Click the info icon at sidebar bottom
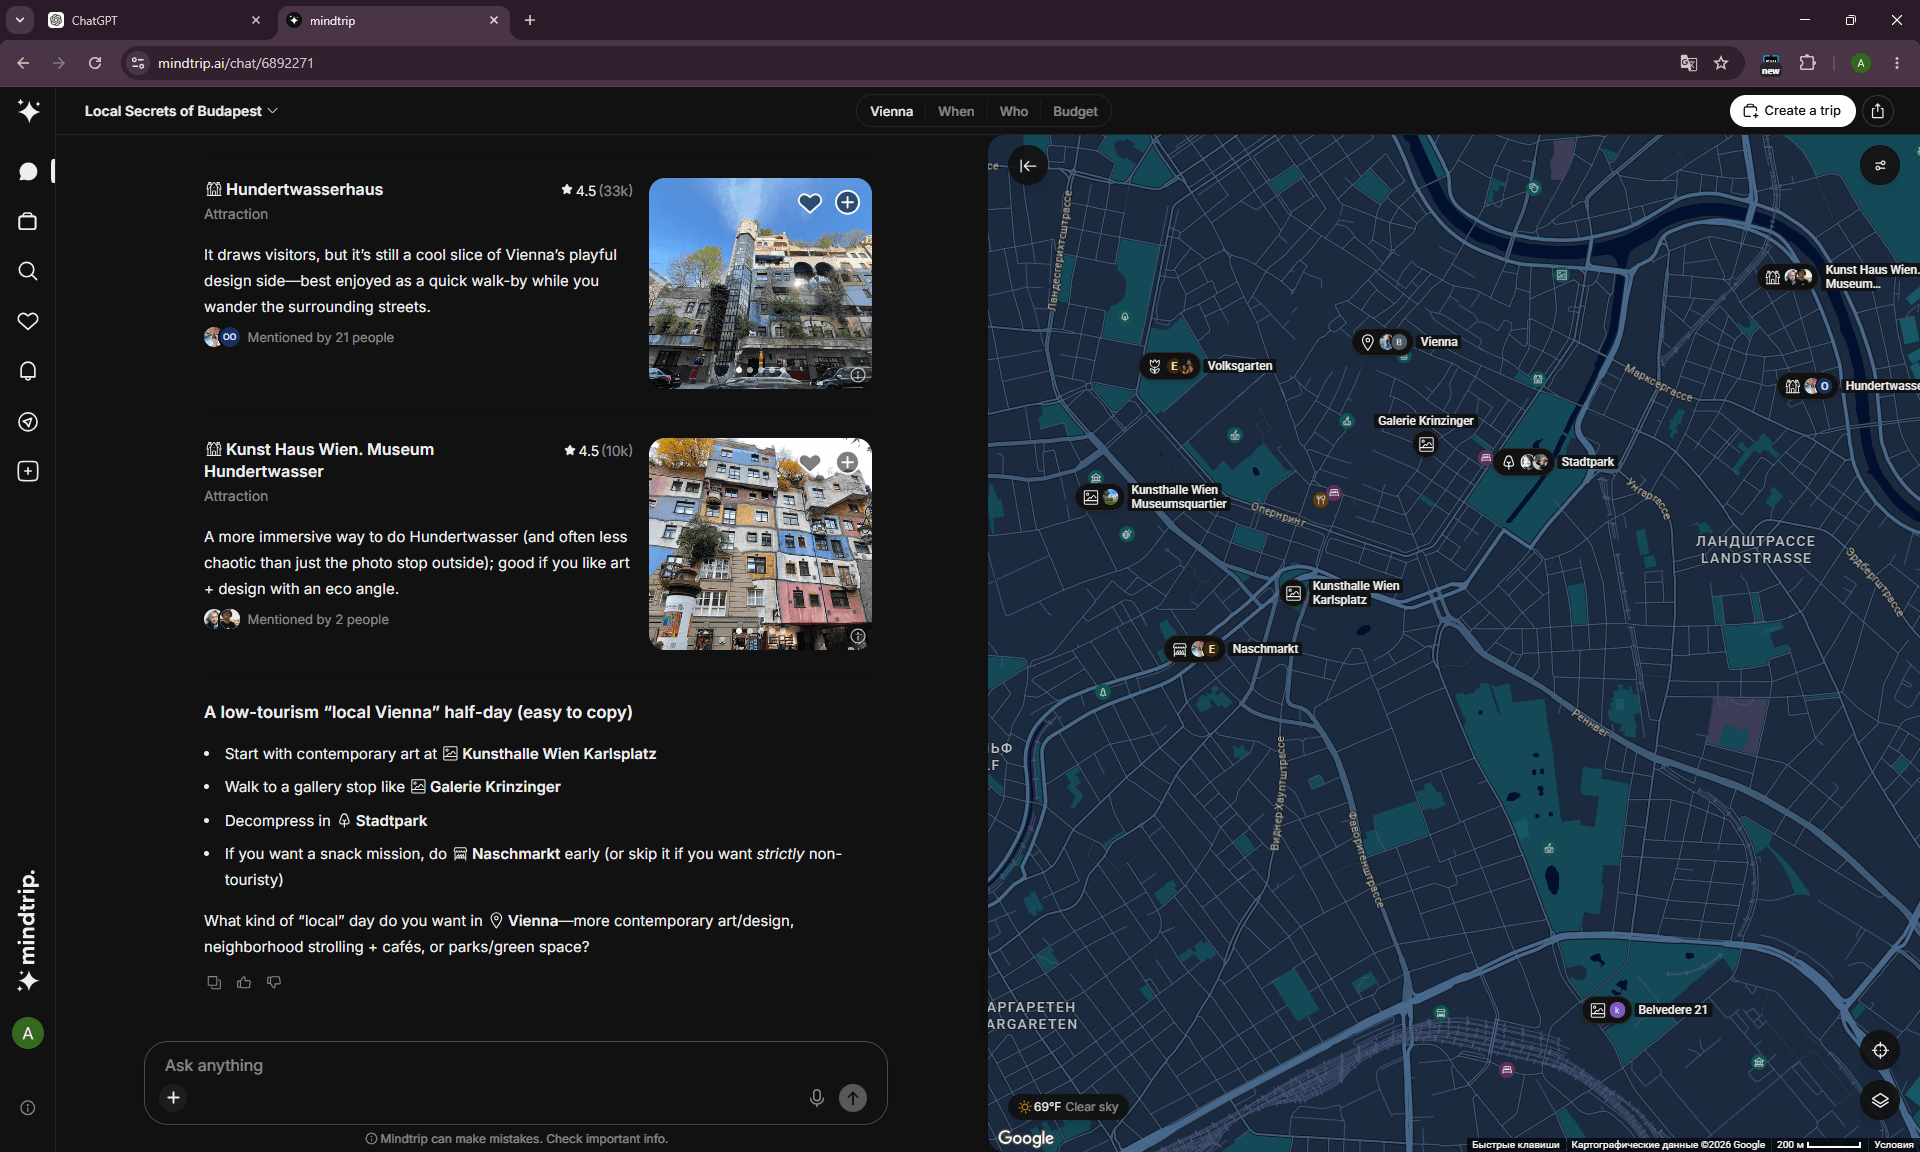 28,1108
